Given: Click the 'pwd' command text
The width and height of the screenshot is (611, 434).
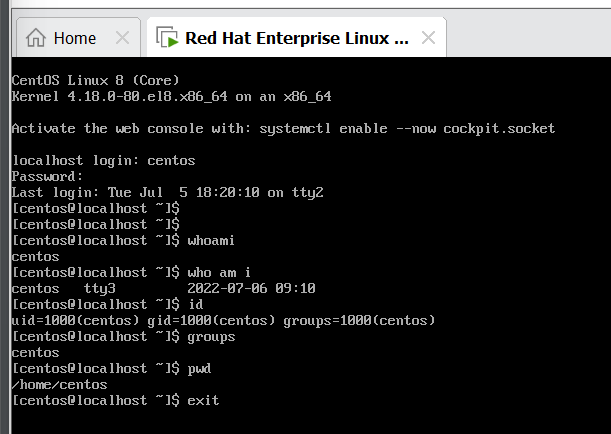Looking at the screenshot, I should tap(199, 369).
